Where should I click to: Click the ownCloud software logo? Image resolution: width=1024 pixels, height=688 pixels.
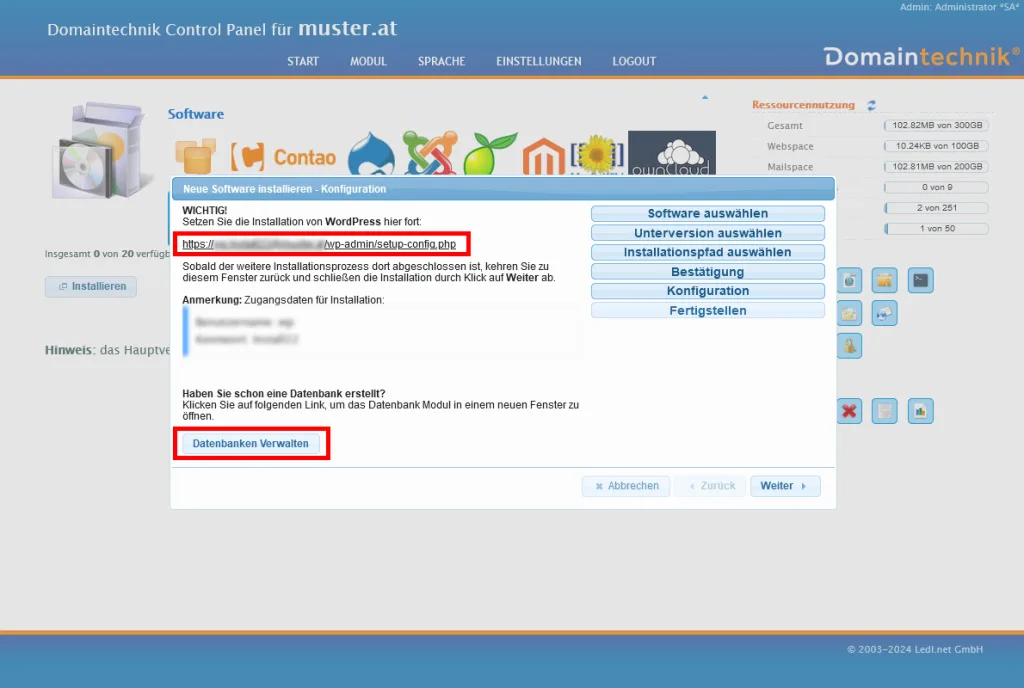671,154
